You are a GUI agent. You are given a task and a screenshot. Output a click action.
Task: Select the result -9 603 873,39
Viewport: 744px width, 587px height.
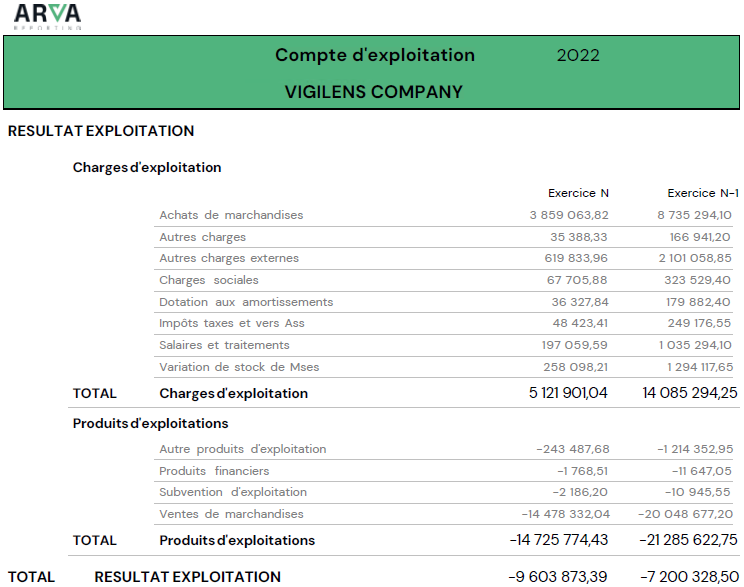tap(558, 577)
